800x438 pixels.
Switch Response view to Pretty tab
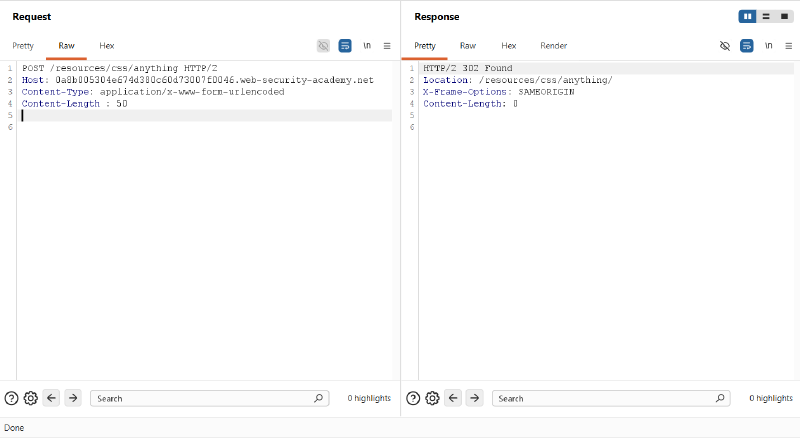tap(425, 46)
